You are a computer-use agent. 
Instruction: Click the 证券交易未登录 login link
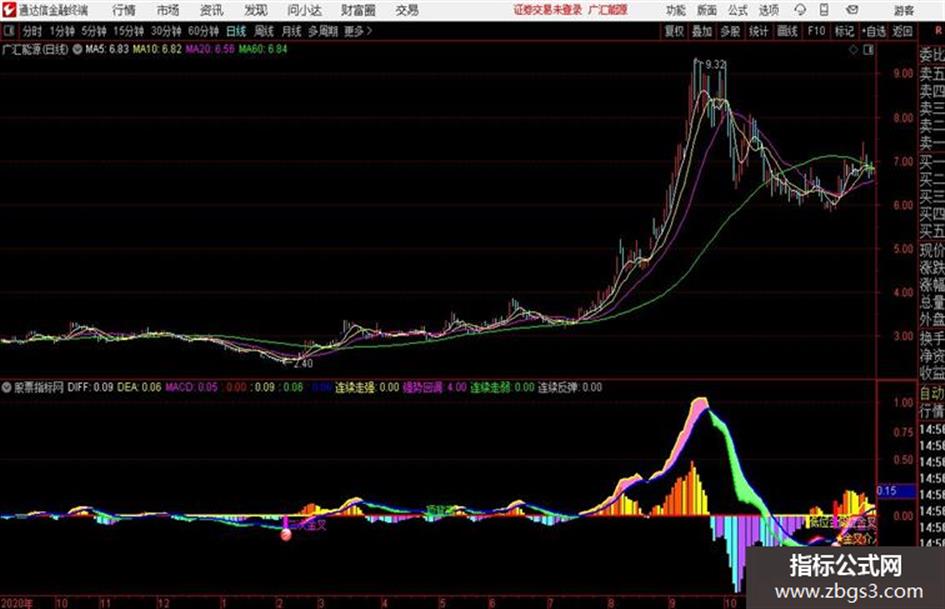click(548, 10)
